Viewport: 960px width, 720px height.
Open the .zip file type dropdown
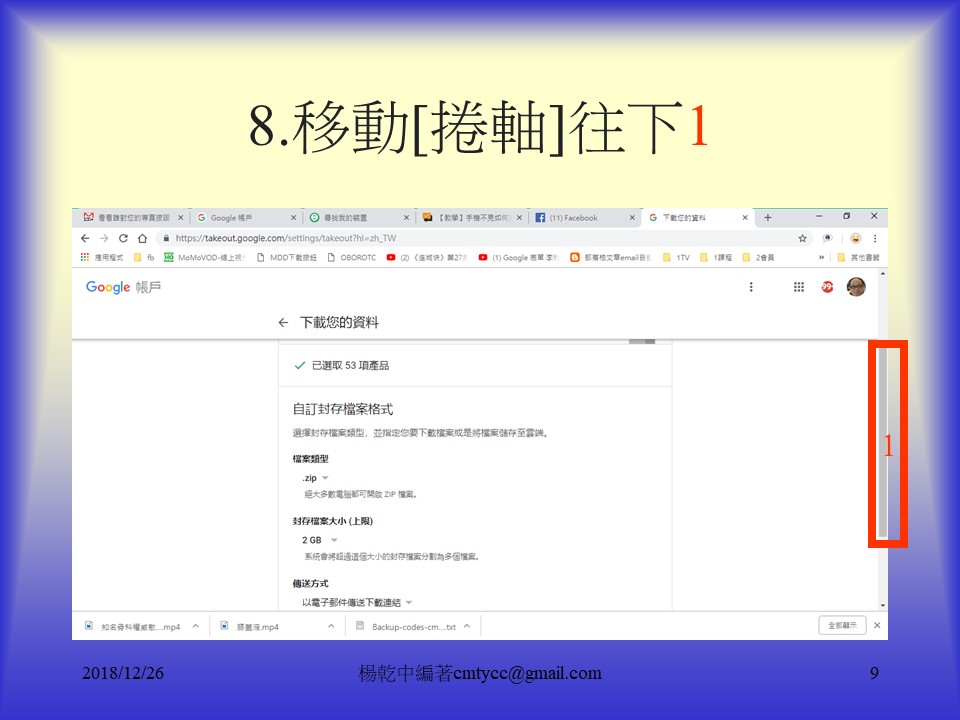(x=315, y=478)
